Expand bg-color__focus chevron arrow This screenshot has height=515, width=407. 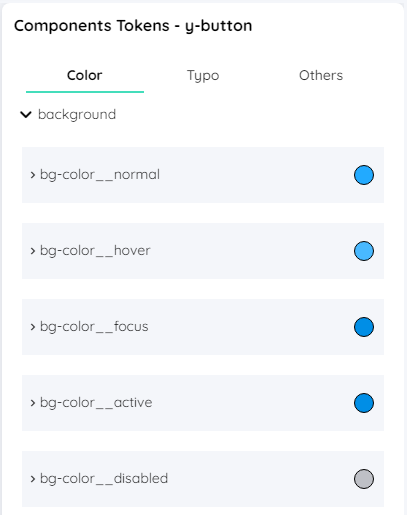tap(33, 327)
